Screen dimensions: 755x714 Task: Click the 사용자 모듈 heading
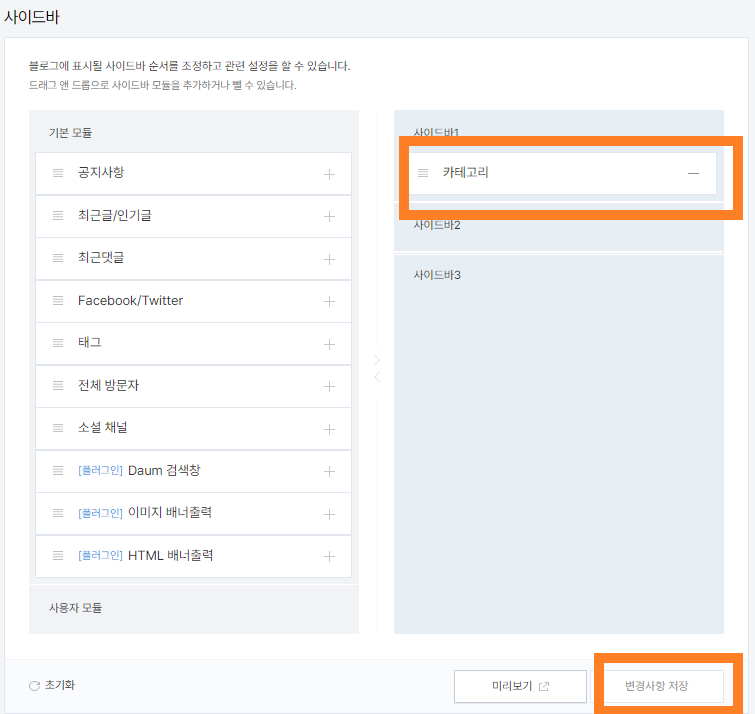coord(75,608)
